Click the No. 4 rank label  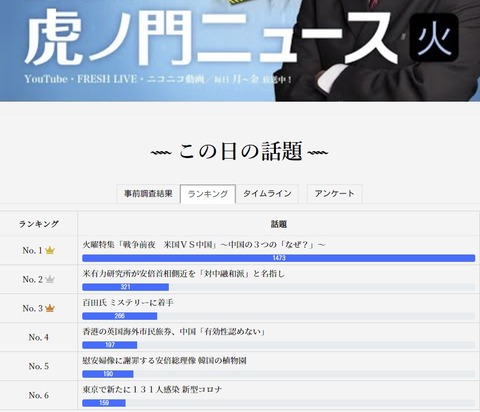pyautogui.click(x=39, y=337)
